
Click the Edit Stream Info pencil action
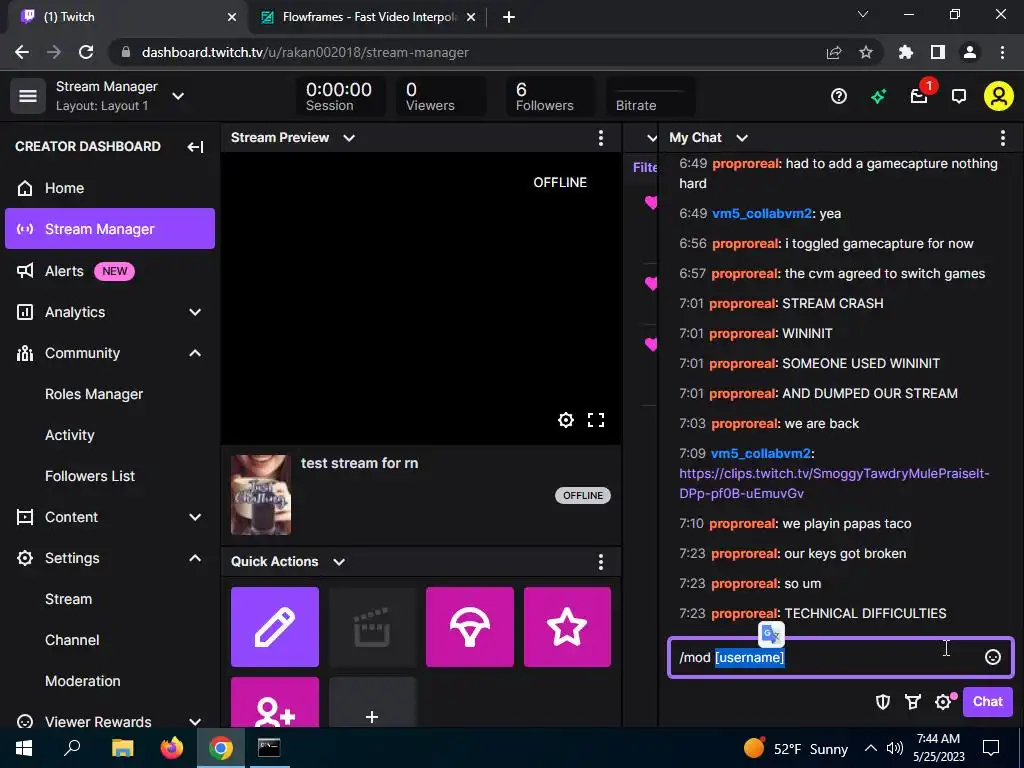275,627
